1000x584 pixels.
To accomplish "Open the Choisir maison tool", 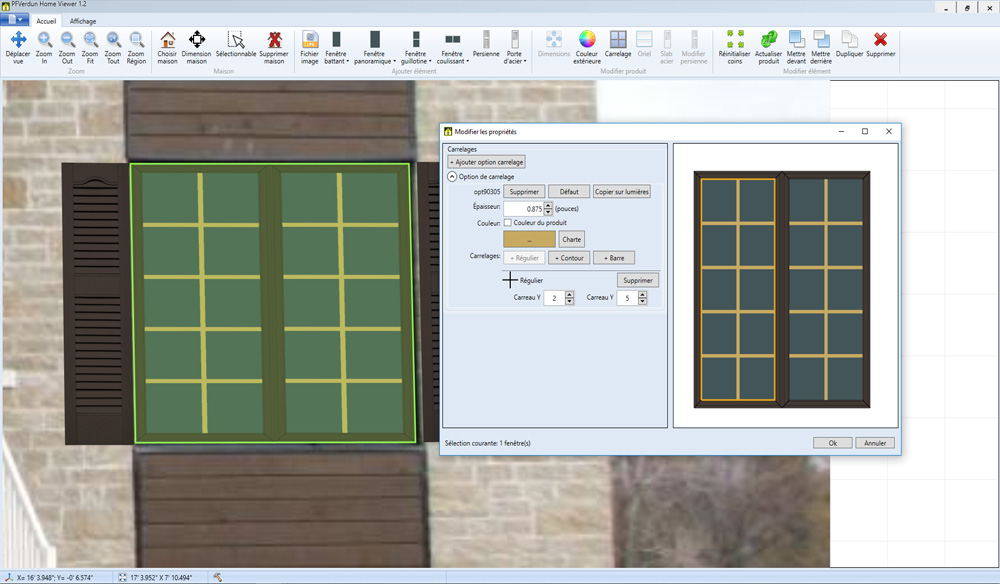I will tap(167, 46).
